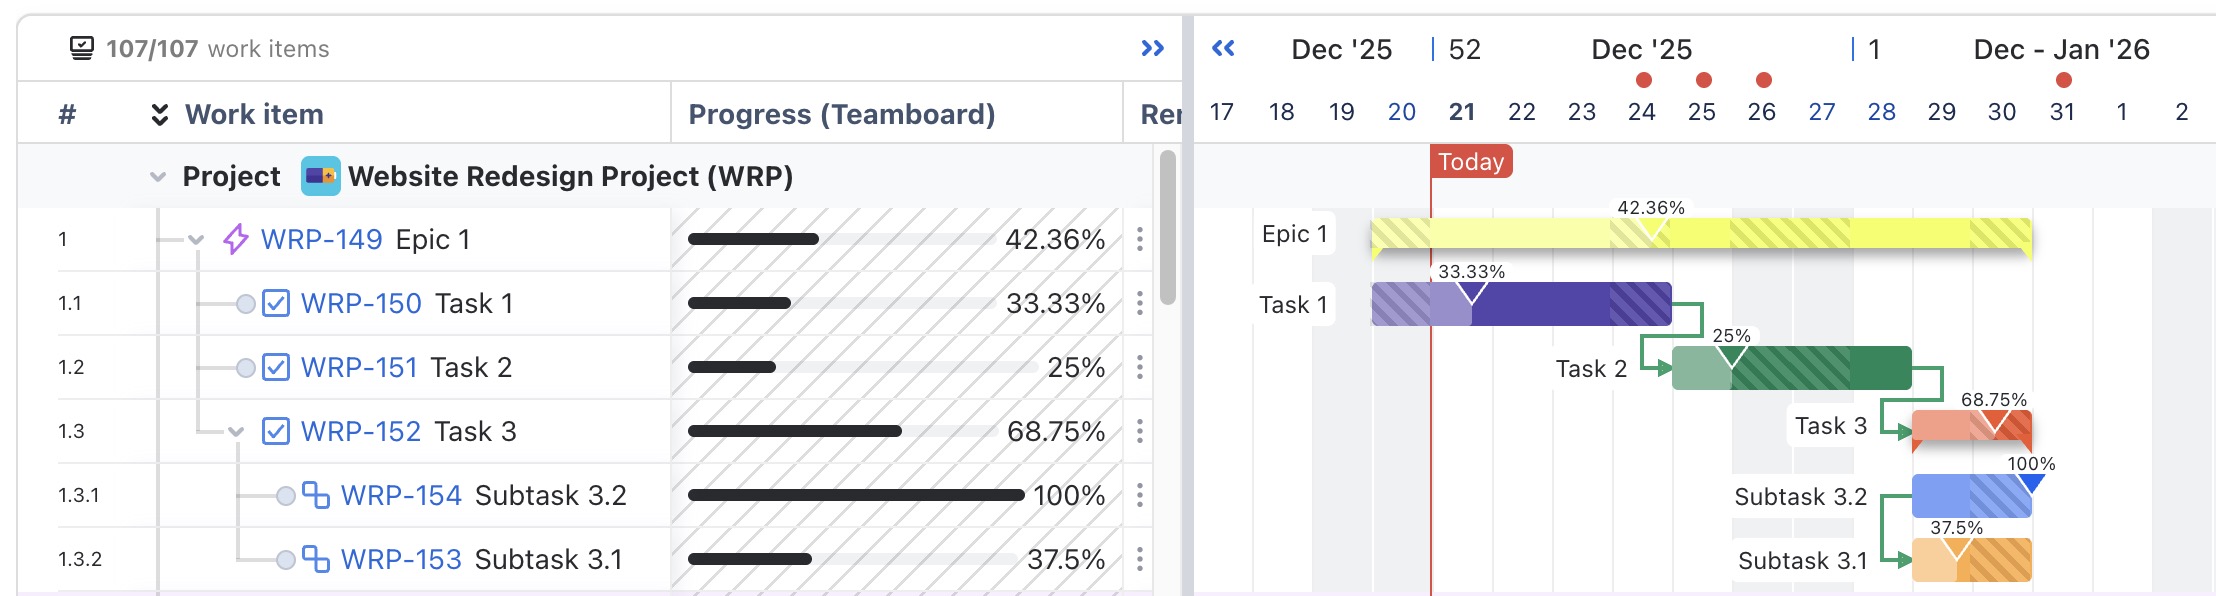The width and height of the screenshot is (2216, 596).
Task: Click the work items monitor icon
Action: point(82,49)
